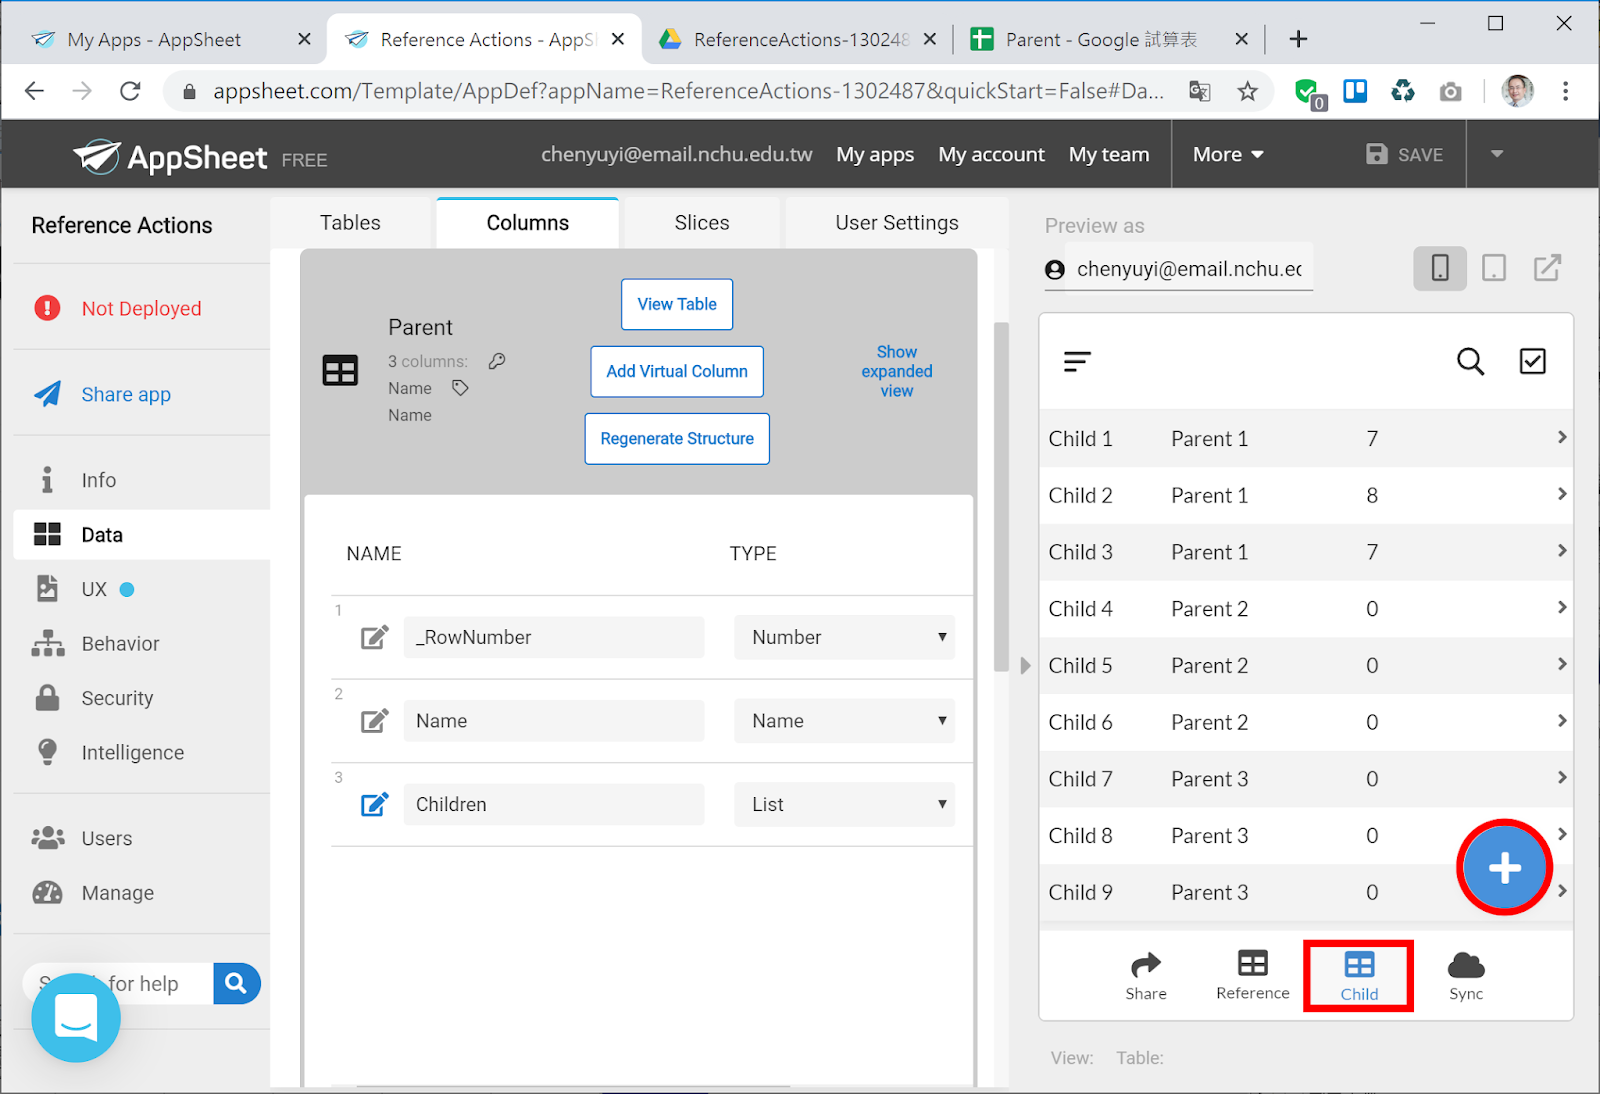Open the preview app hamburger menu
Viewport: 1600px width, 1094px height.
1077,361
